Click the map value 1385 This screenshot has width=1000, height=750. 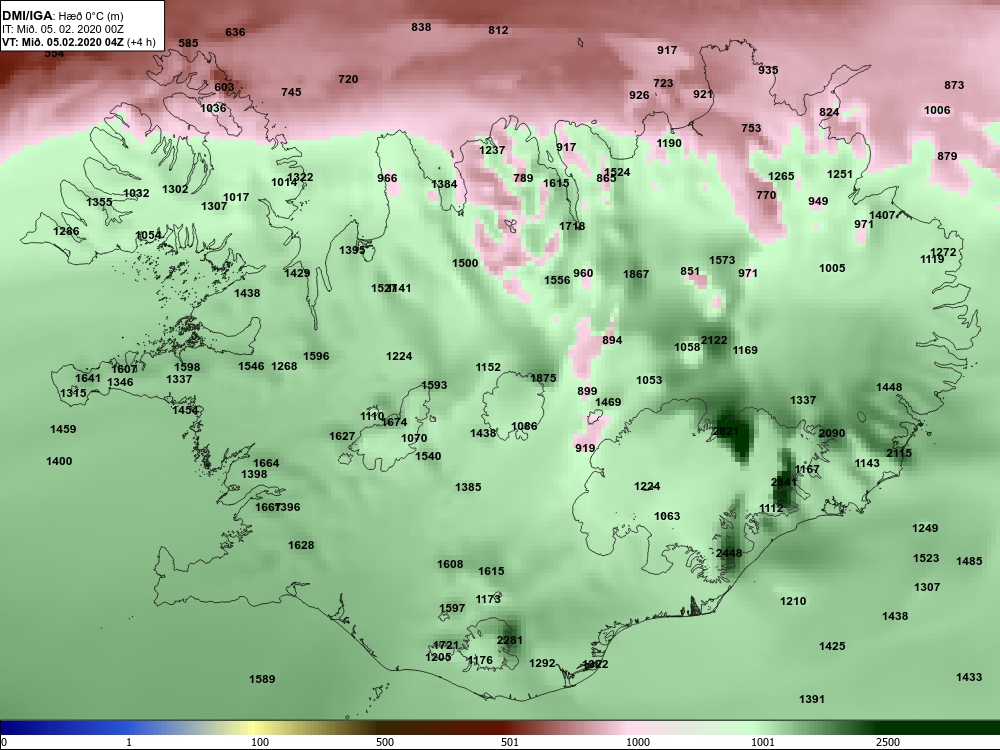(468, 487)
